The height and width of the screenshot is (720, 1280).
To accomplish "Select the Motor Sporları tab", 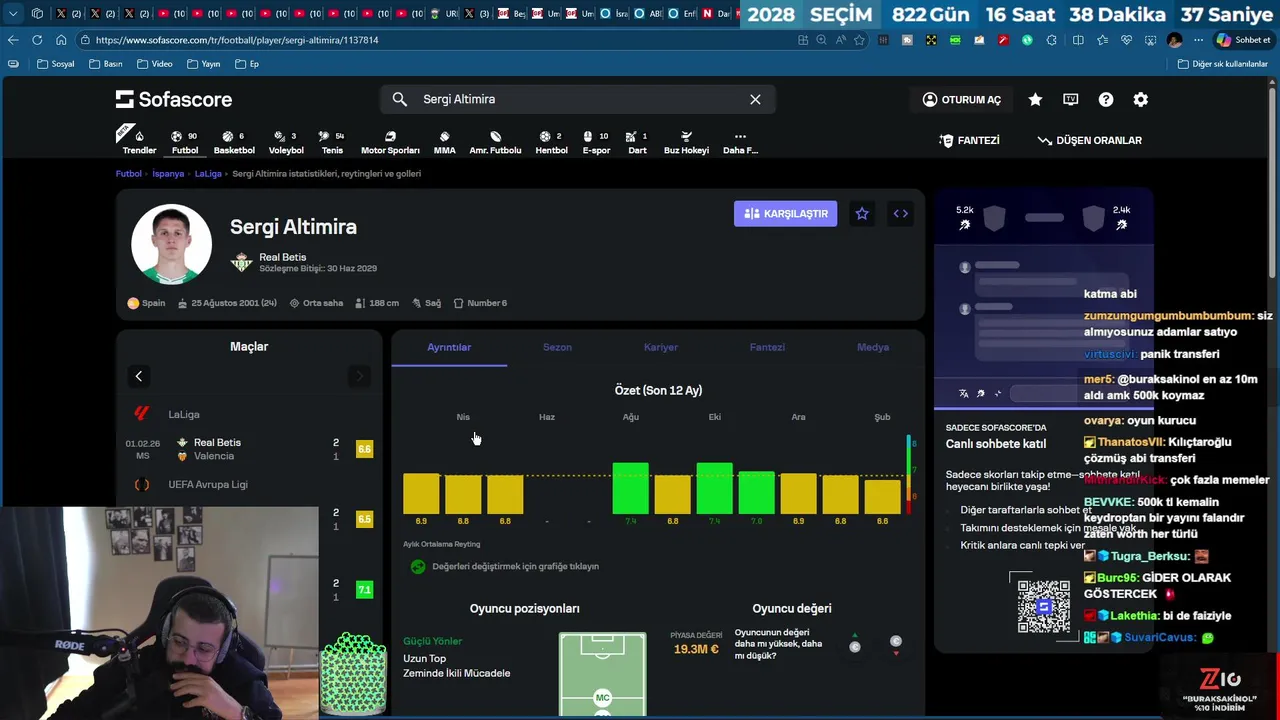I will (390, 142).
